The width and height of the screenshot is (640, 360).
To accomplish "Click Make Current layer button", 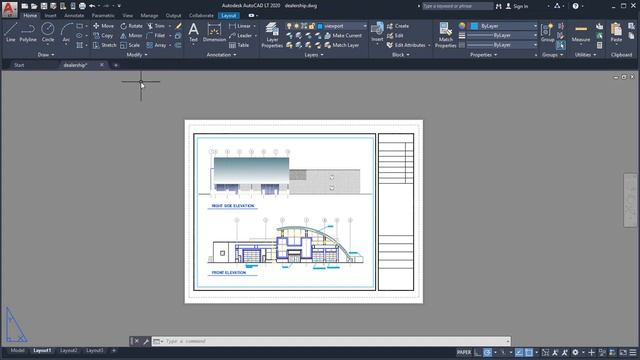I will click(343, 36).
